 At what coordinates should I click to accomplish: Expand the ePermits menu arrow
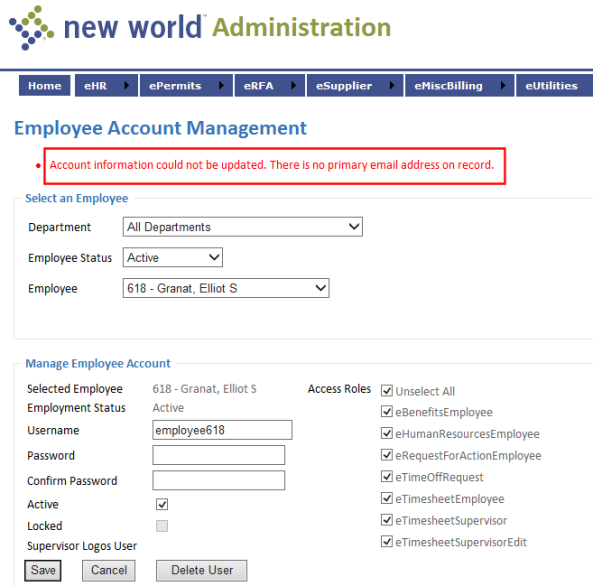click(221, 85)
